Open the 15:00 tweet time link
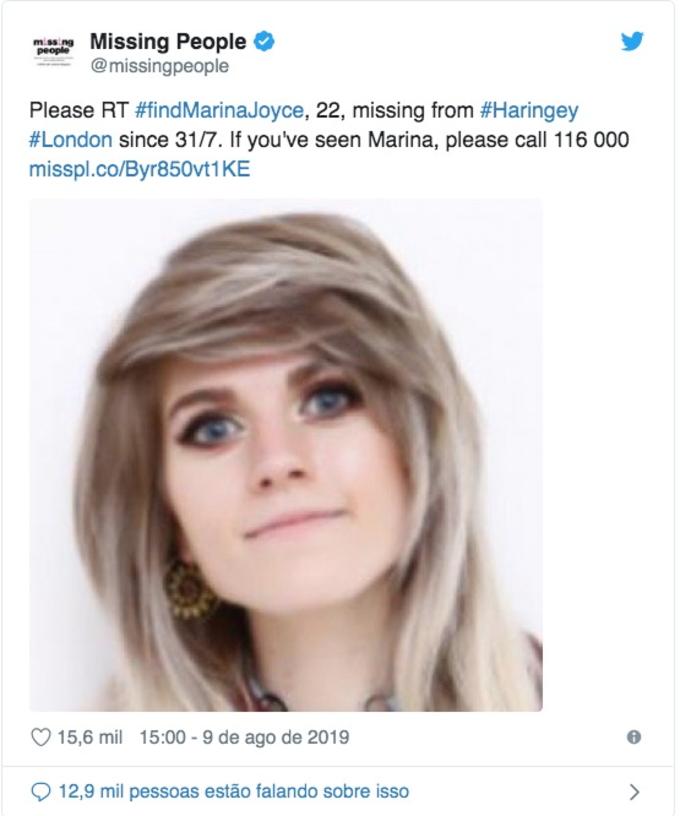This screenshot has width=680, height=816. (162, 737)
